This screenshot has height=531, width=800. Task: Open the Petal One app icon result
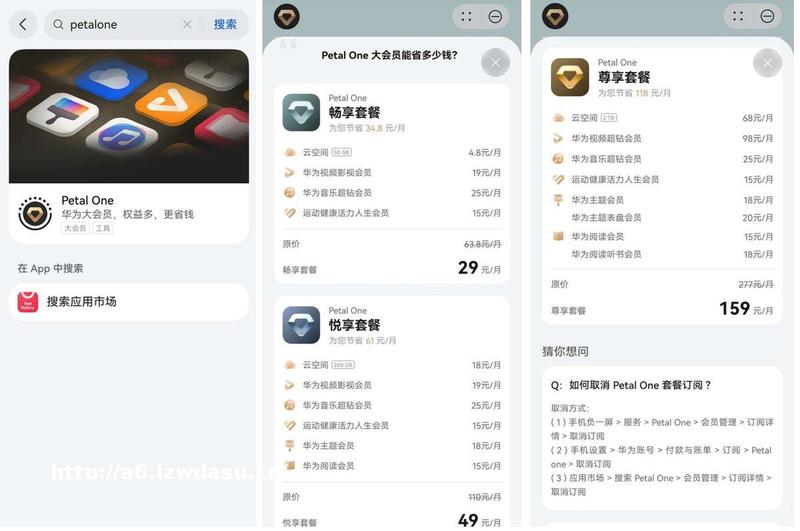(35, 213)
